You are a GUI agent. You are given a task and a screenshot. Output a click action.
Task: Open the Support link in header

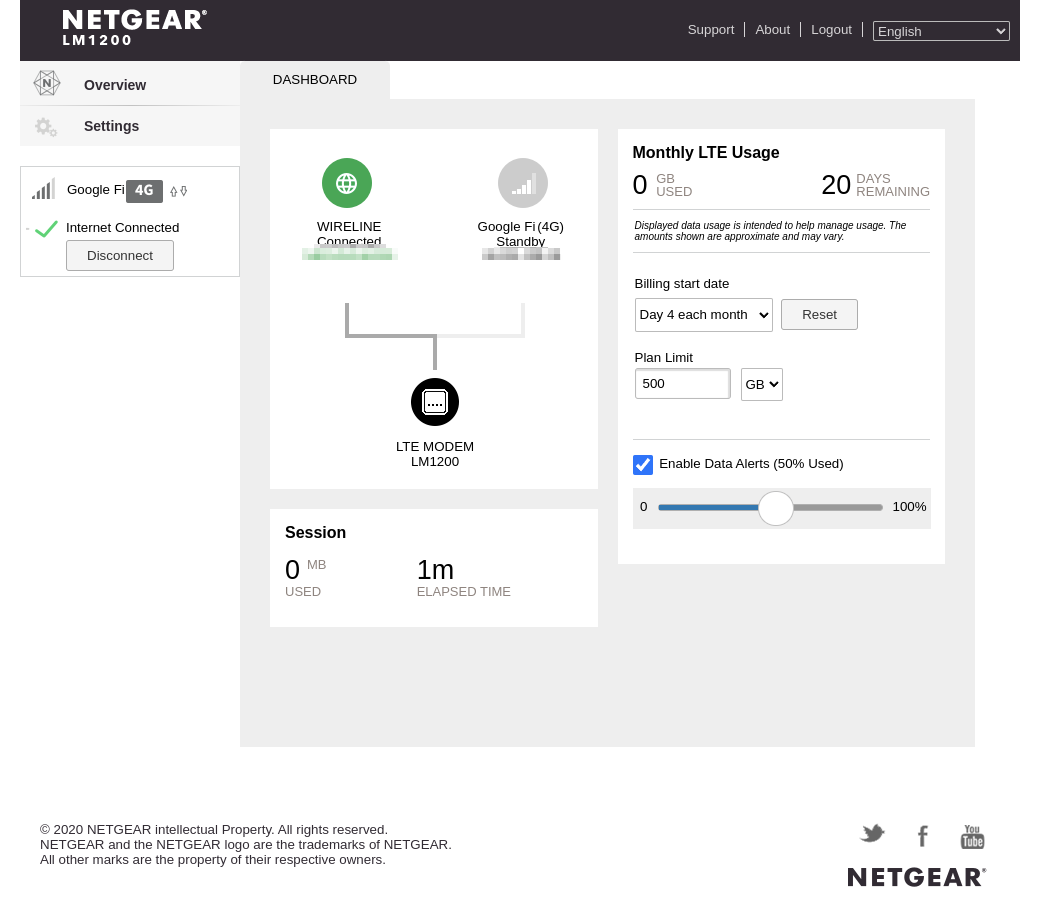coord(710,30)
